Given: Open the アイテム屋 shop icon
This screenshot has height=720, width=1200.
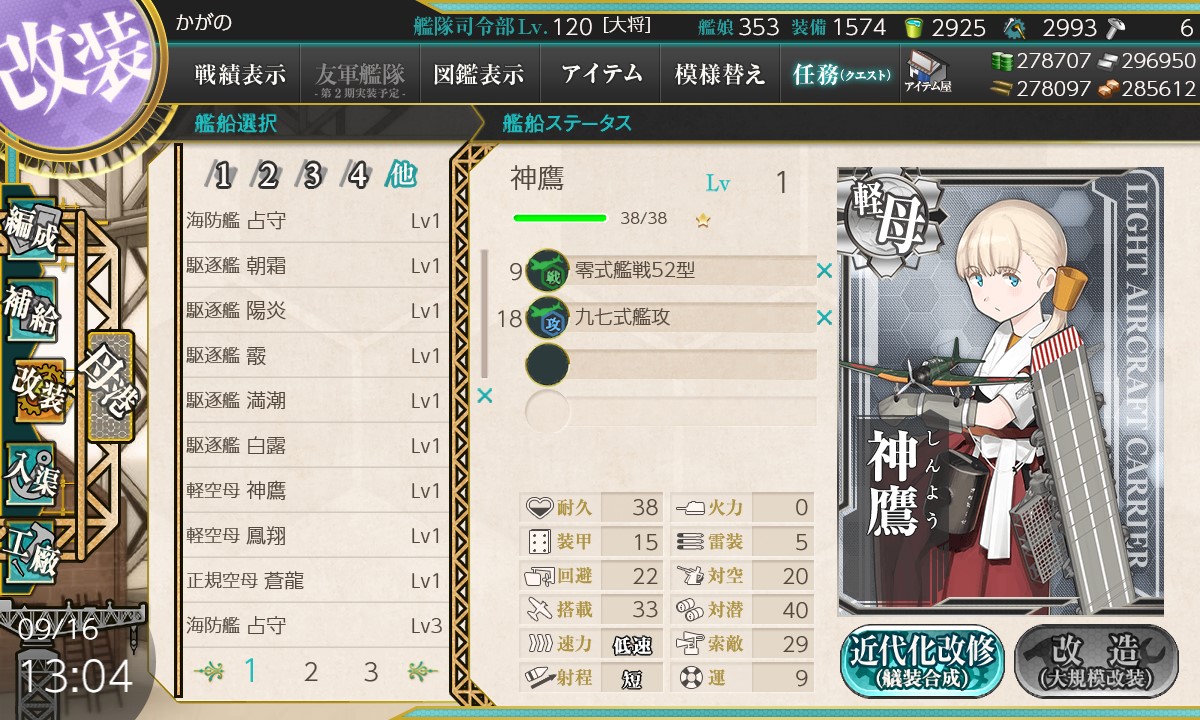Looking at the screenshot, I should 927,72.
